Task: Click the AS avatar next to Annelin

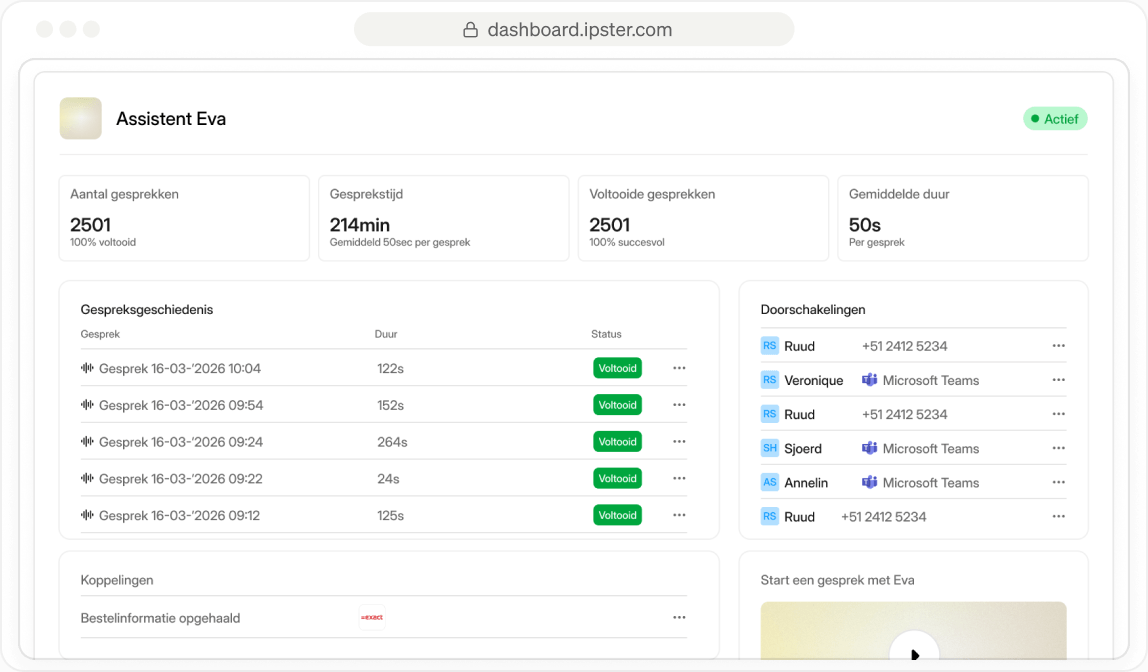Action: (x=769, y=482)
